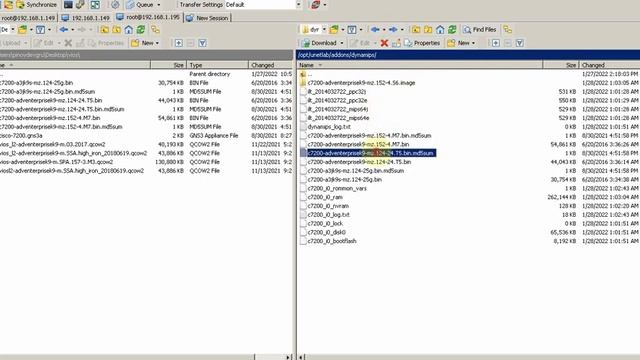This screenshot has width=640, height=360.
Task: Select c7200-adventerprisek9-mz.152-4.S6.image folder
Action: tap(361, 83)
